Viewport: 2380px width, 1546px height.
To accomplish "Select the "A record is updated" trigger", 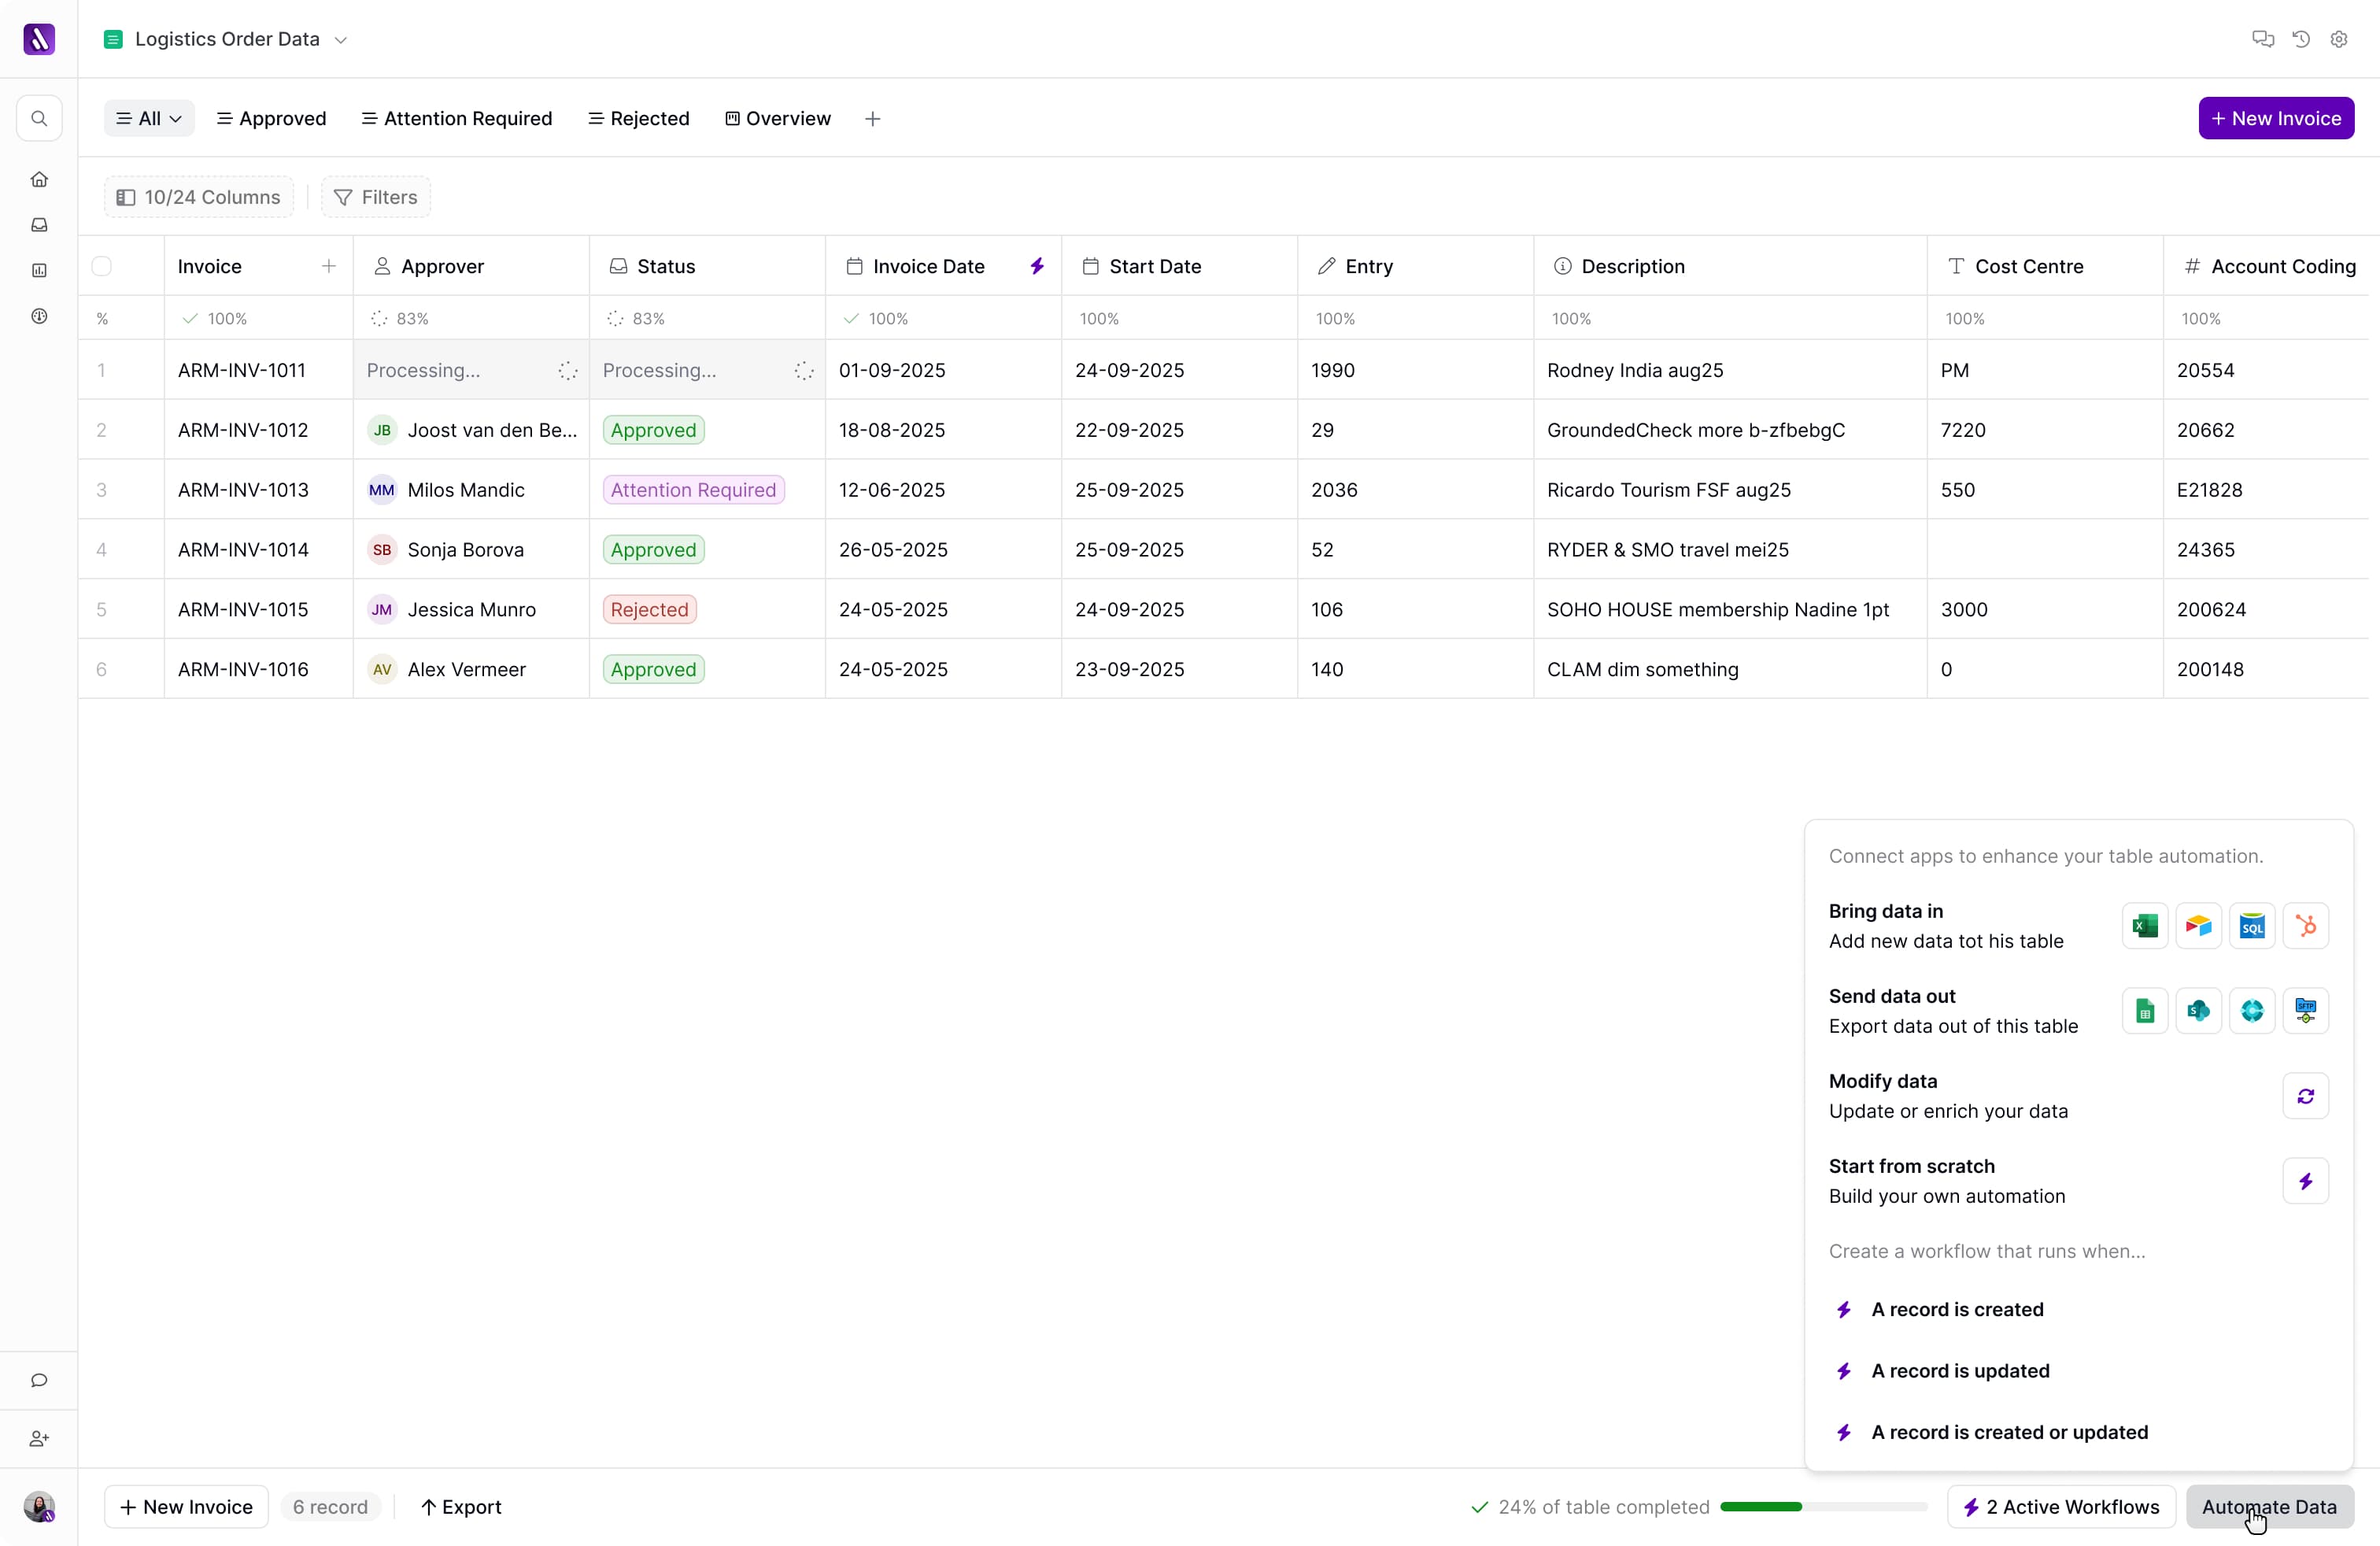I will click(1959, 1371).
